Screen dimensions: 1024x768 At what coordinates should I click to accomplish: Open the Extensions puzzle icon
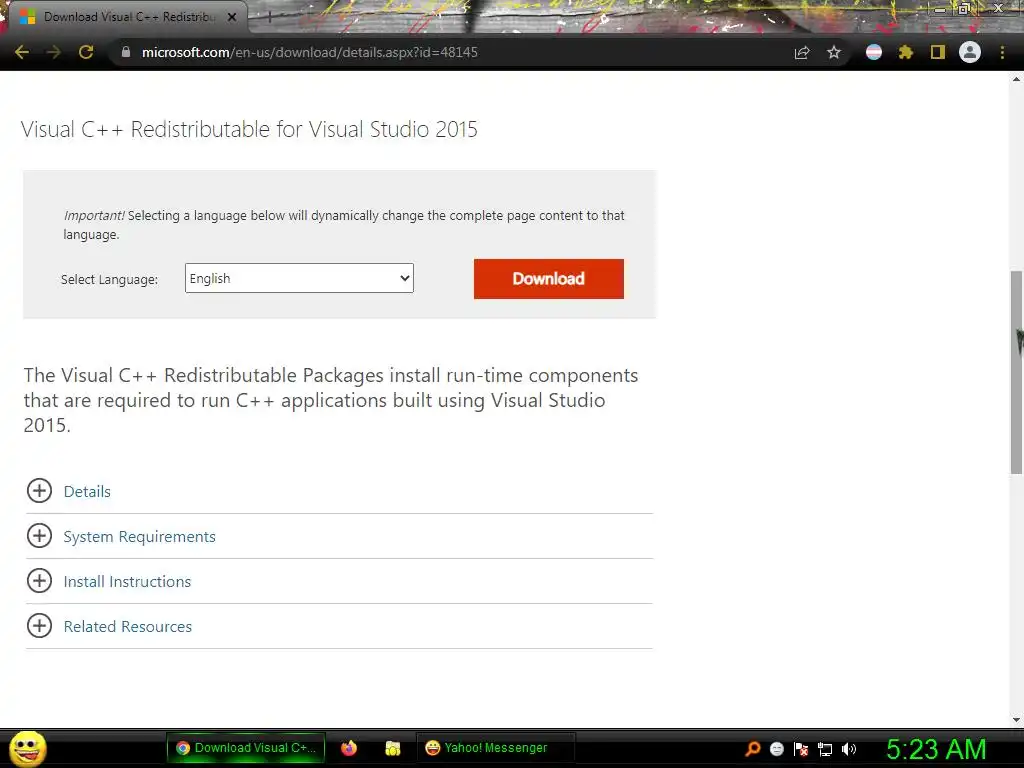tap(906, 52)
